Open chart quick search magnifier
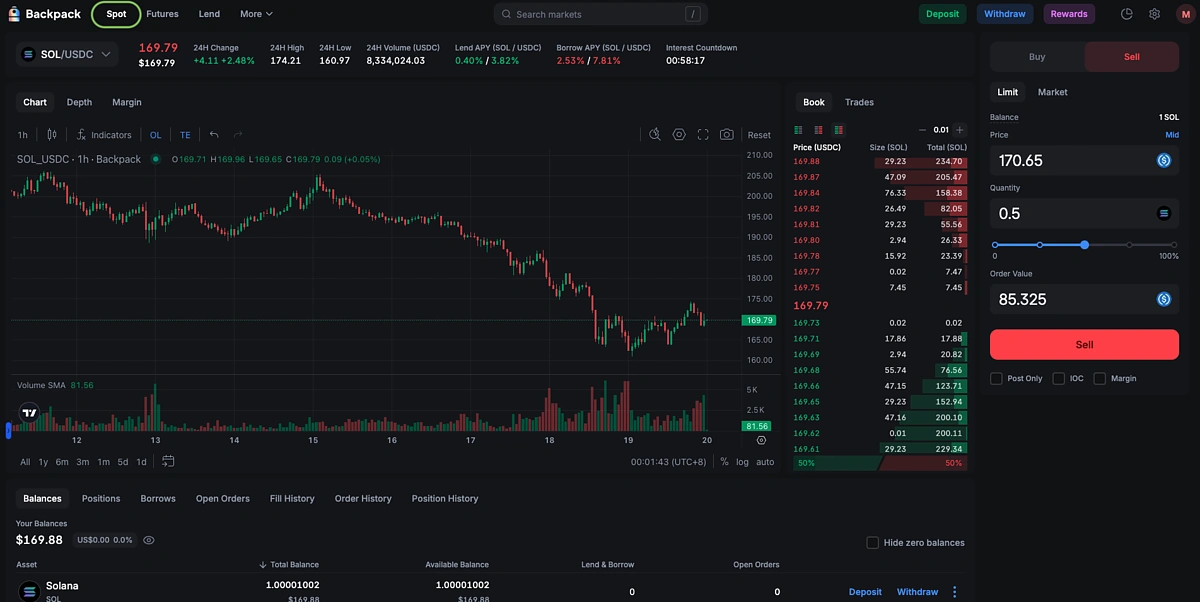The image size is (1200, 602). click(x=655, y=135)
